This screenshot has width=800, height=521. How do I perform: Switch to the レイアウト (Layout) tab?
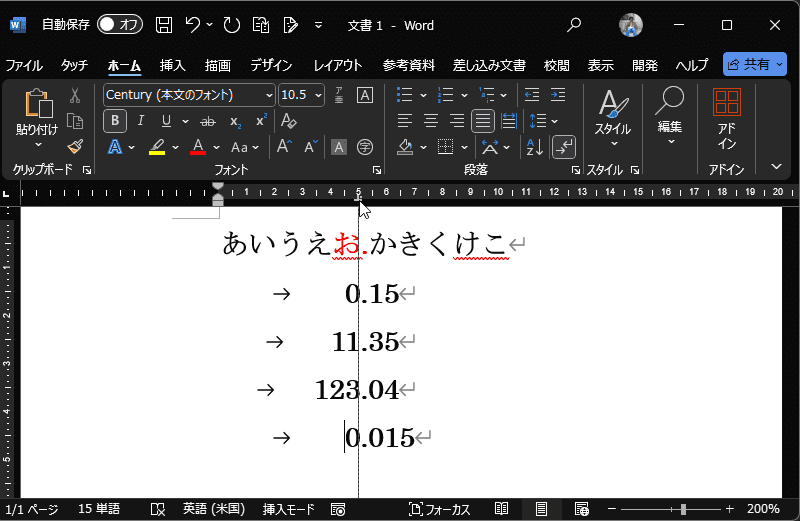coord(338,65)
